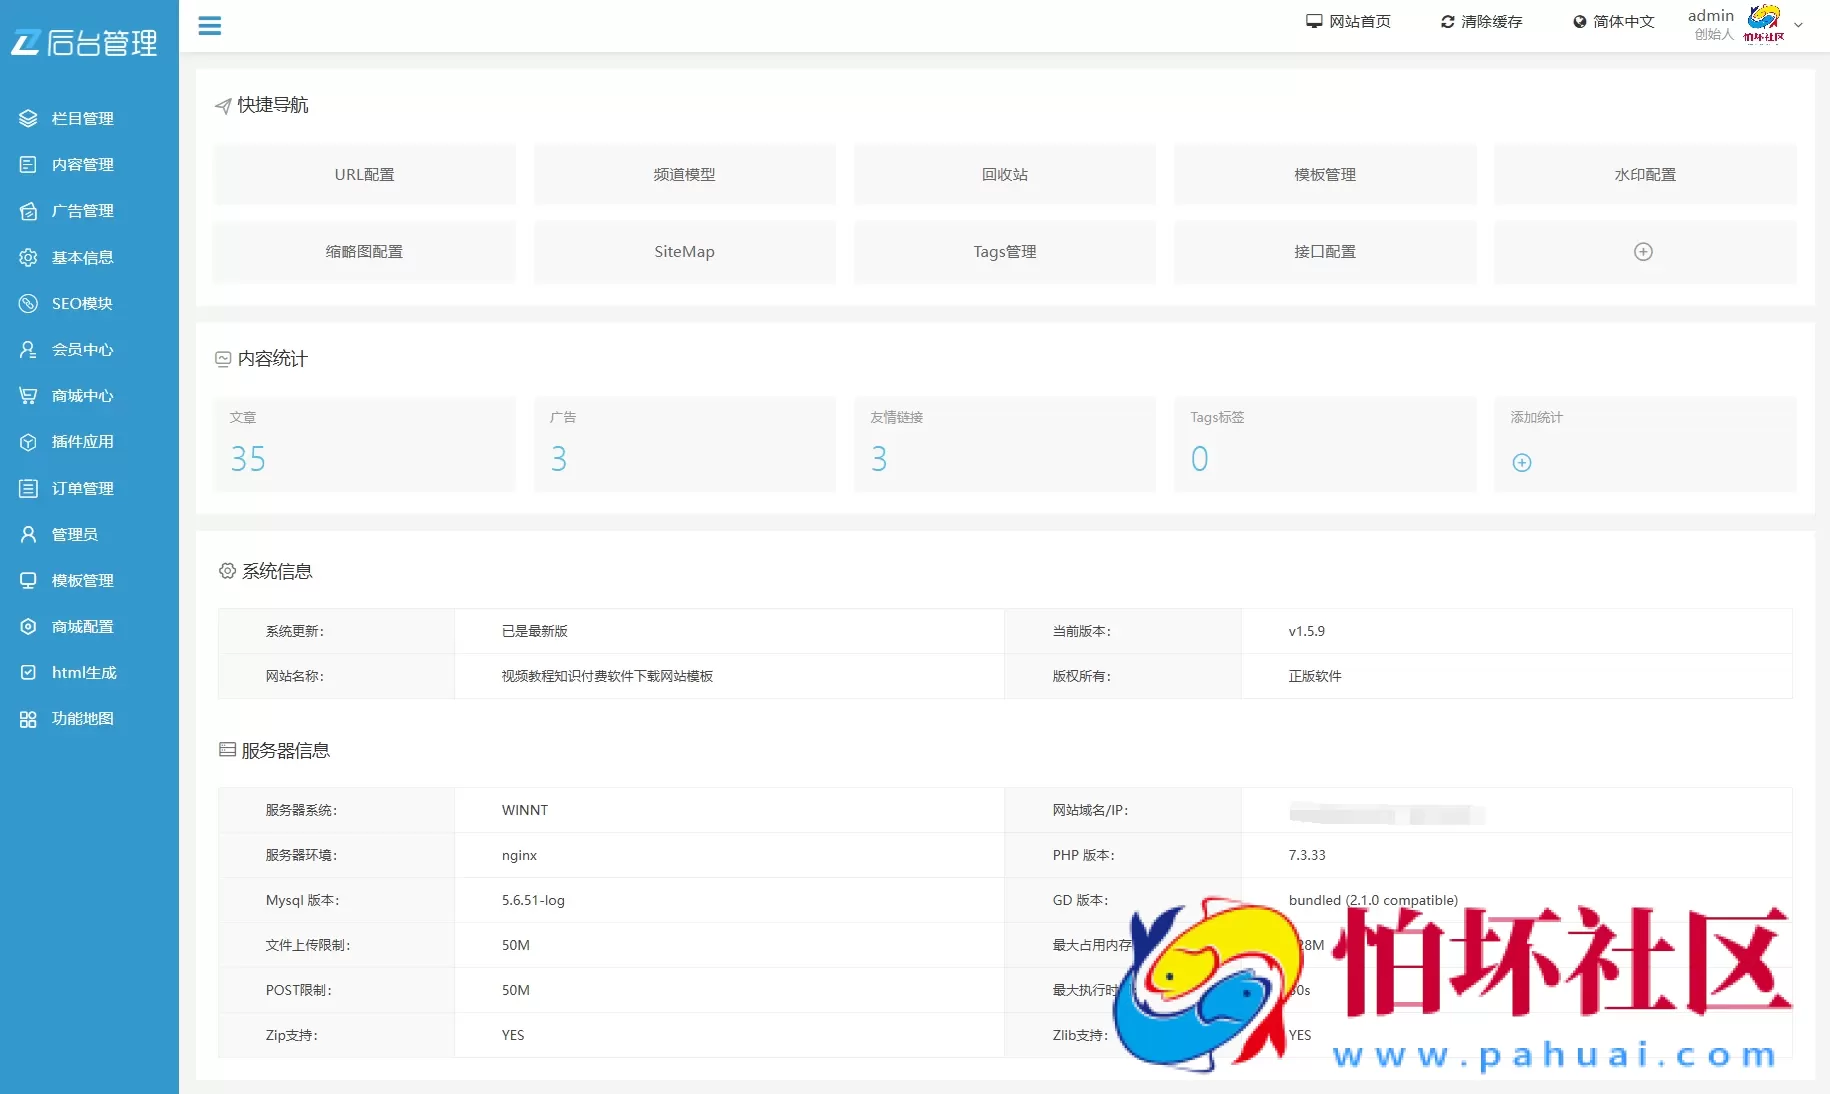Select the 功能地图 grid icon
The image size is (1830, 1094).
coord(28,719)
